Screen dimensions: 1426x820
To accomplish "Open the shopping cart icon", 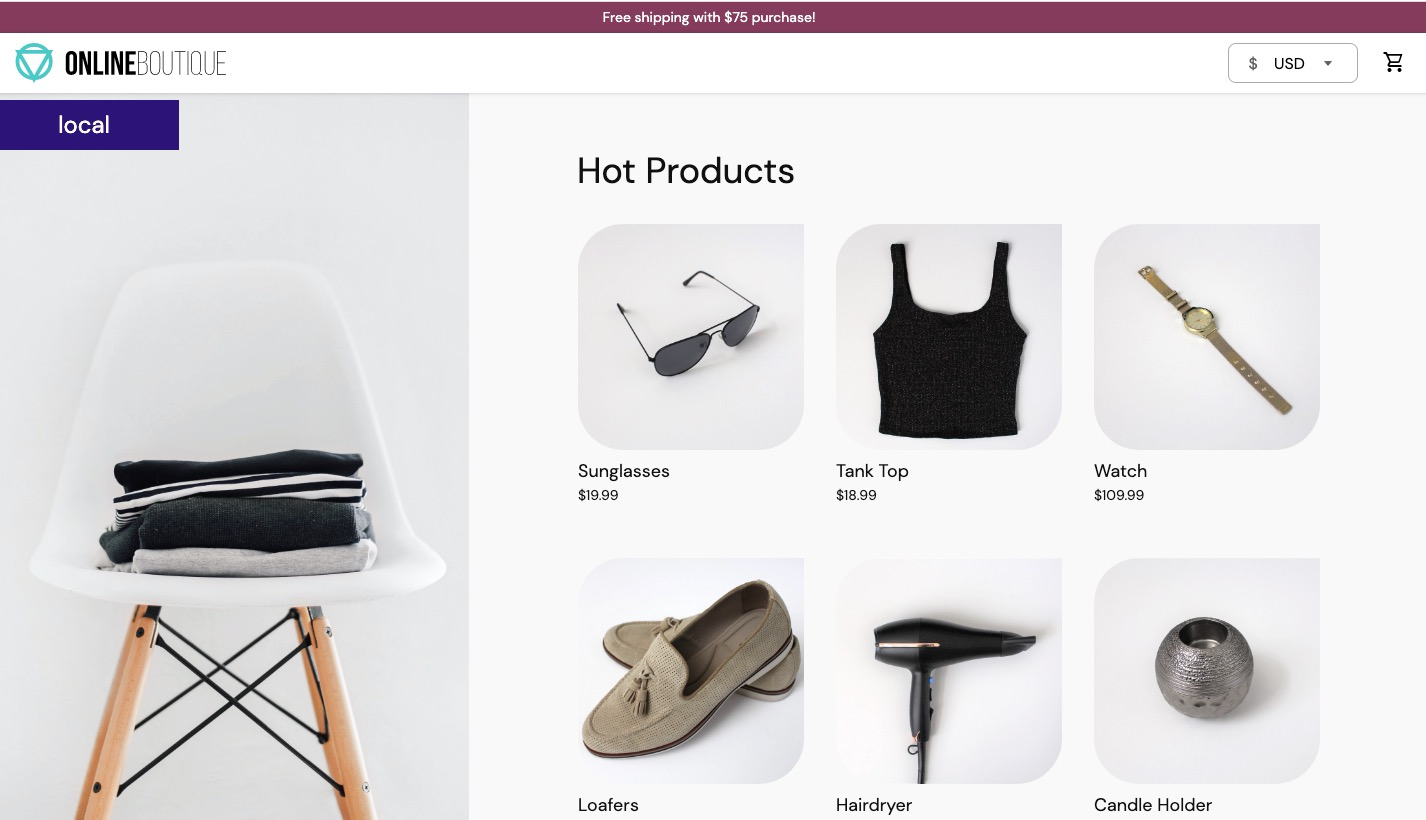I will (1393, 63).
